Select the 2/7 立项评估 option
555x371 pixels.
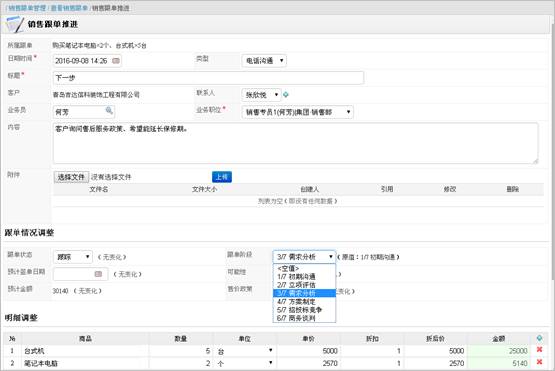click(x=304, y=285)
